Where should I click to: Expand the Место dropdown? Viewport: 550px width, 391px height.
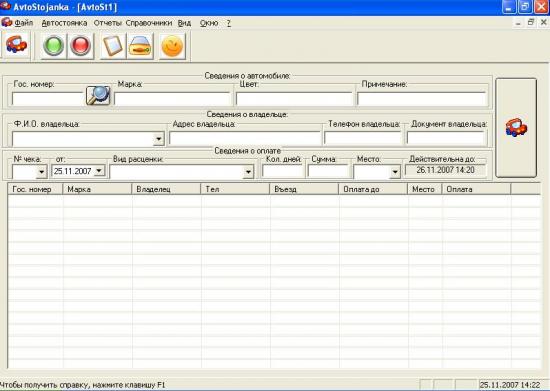point(395,172)
